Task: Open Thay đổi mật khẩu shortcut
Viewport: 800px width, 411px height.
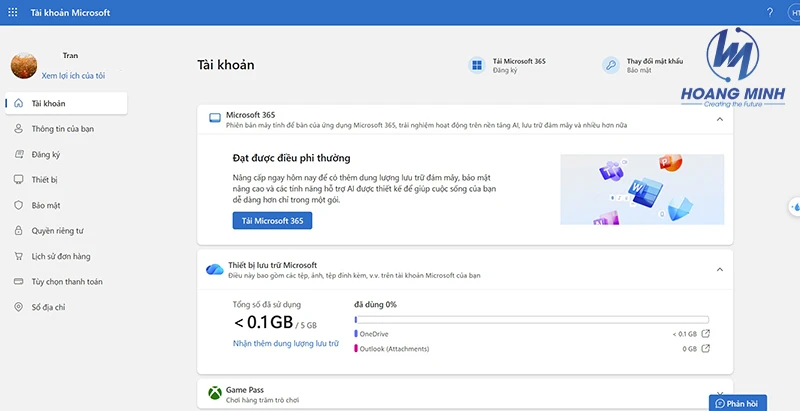Action: (x=643, y=65)
